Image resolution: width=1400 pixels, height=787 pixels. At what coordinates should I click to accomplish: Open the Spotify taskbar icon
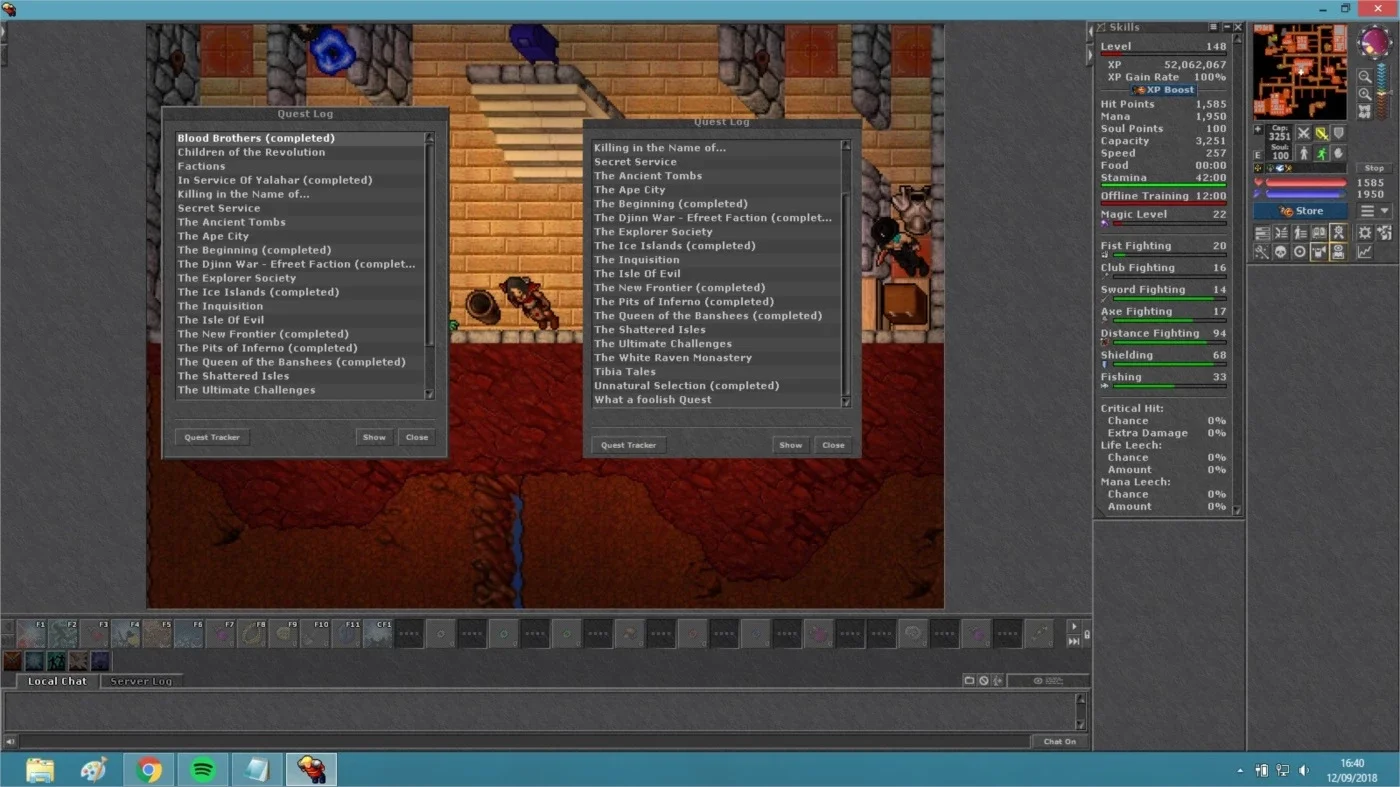tap(203, 770)
